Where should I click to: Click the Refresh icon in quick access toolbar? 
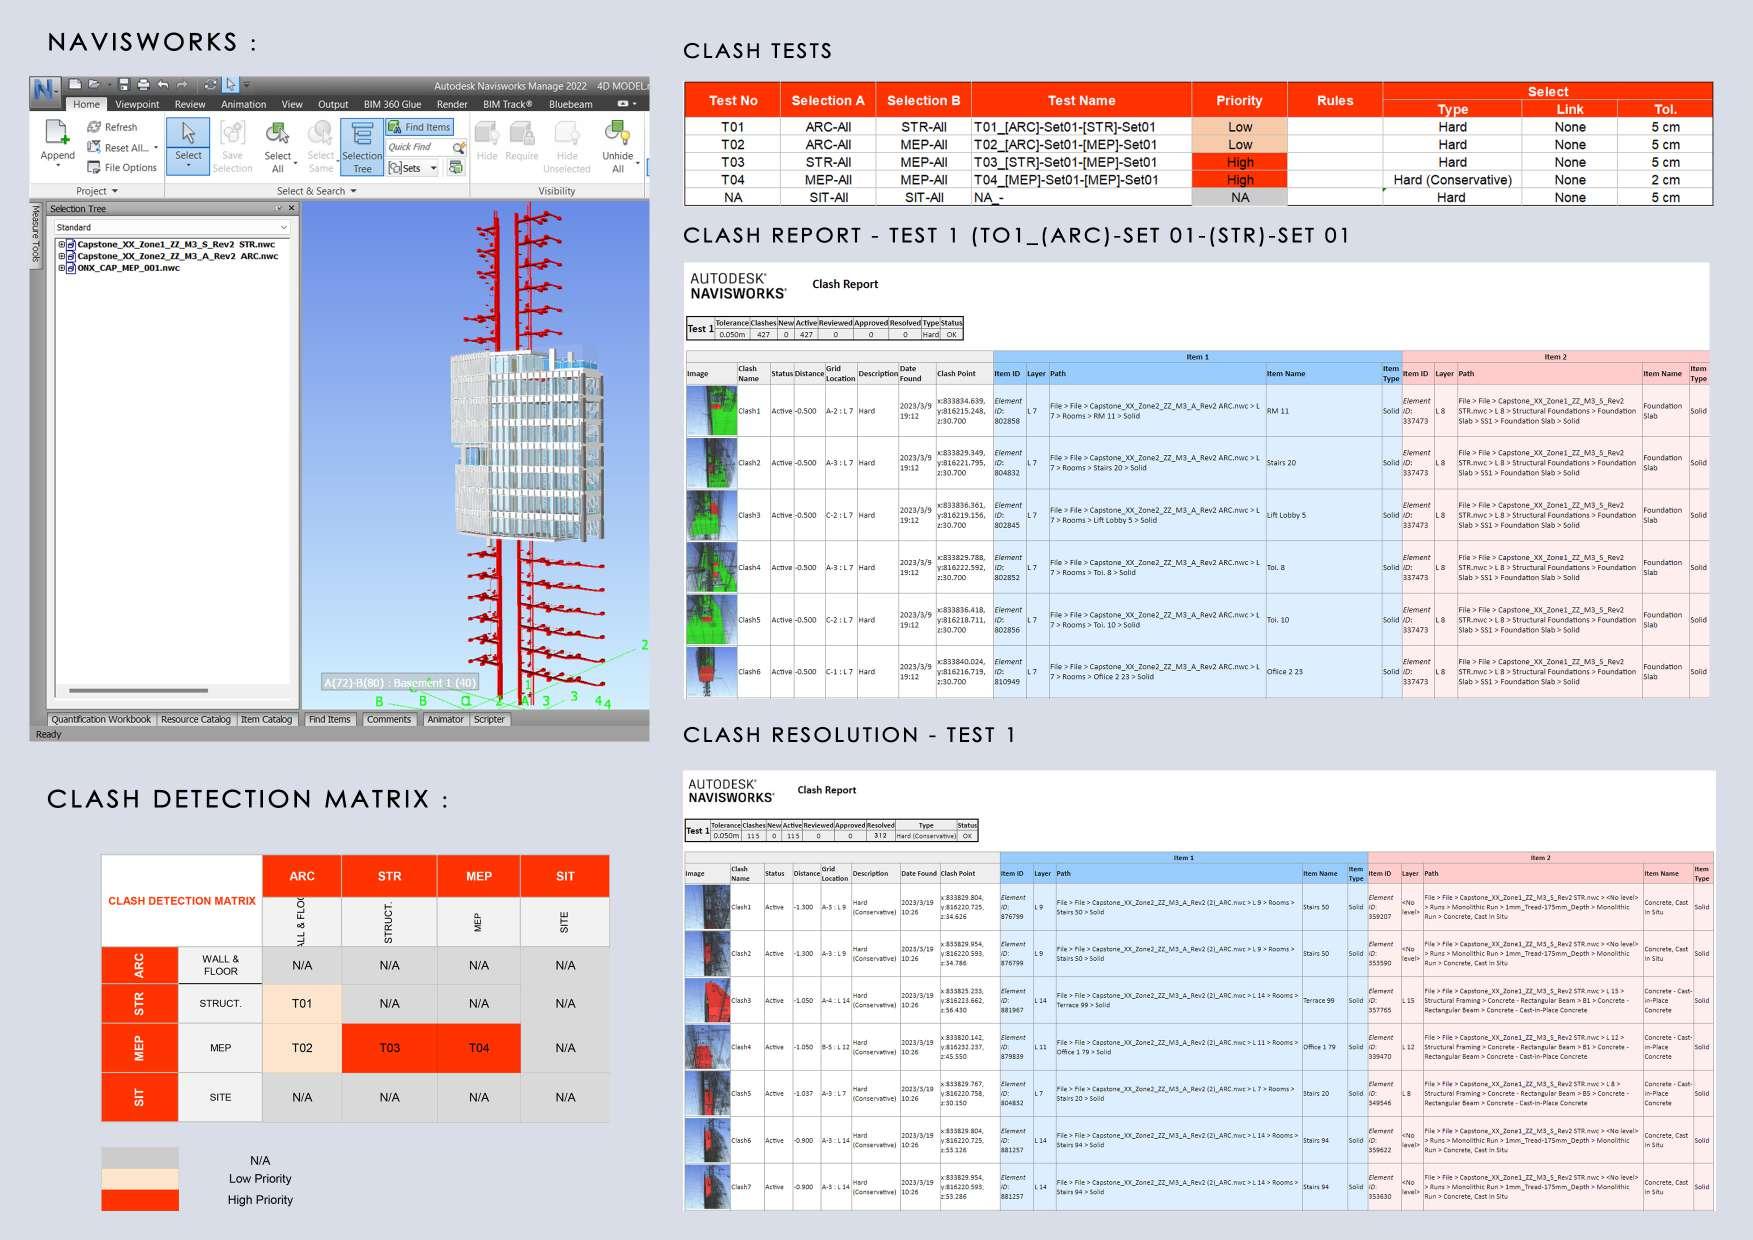[x=211, y=85]
